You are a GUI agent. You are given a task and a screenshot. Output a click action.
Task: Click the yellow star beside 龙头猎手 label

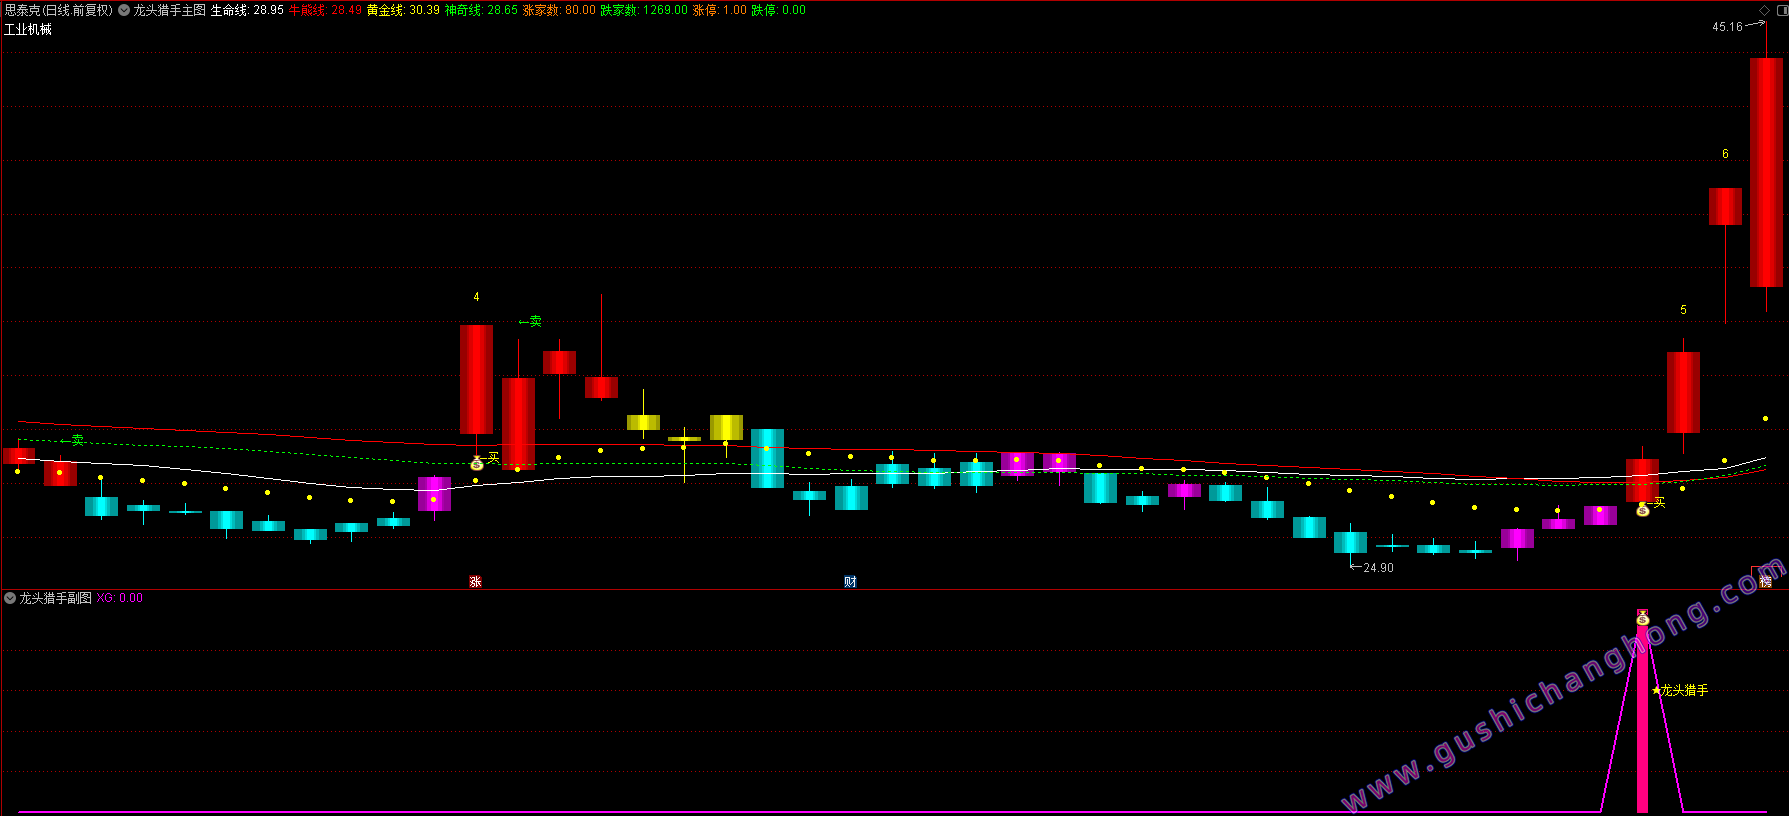1656,690
